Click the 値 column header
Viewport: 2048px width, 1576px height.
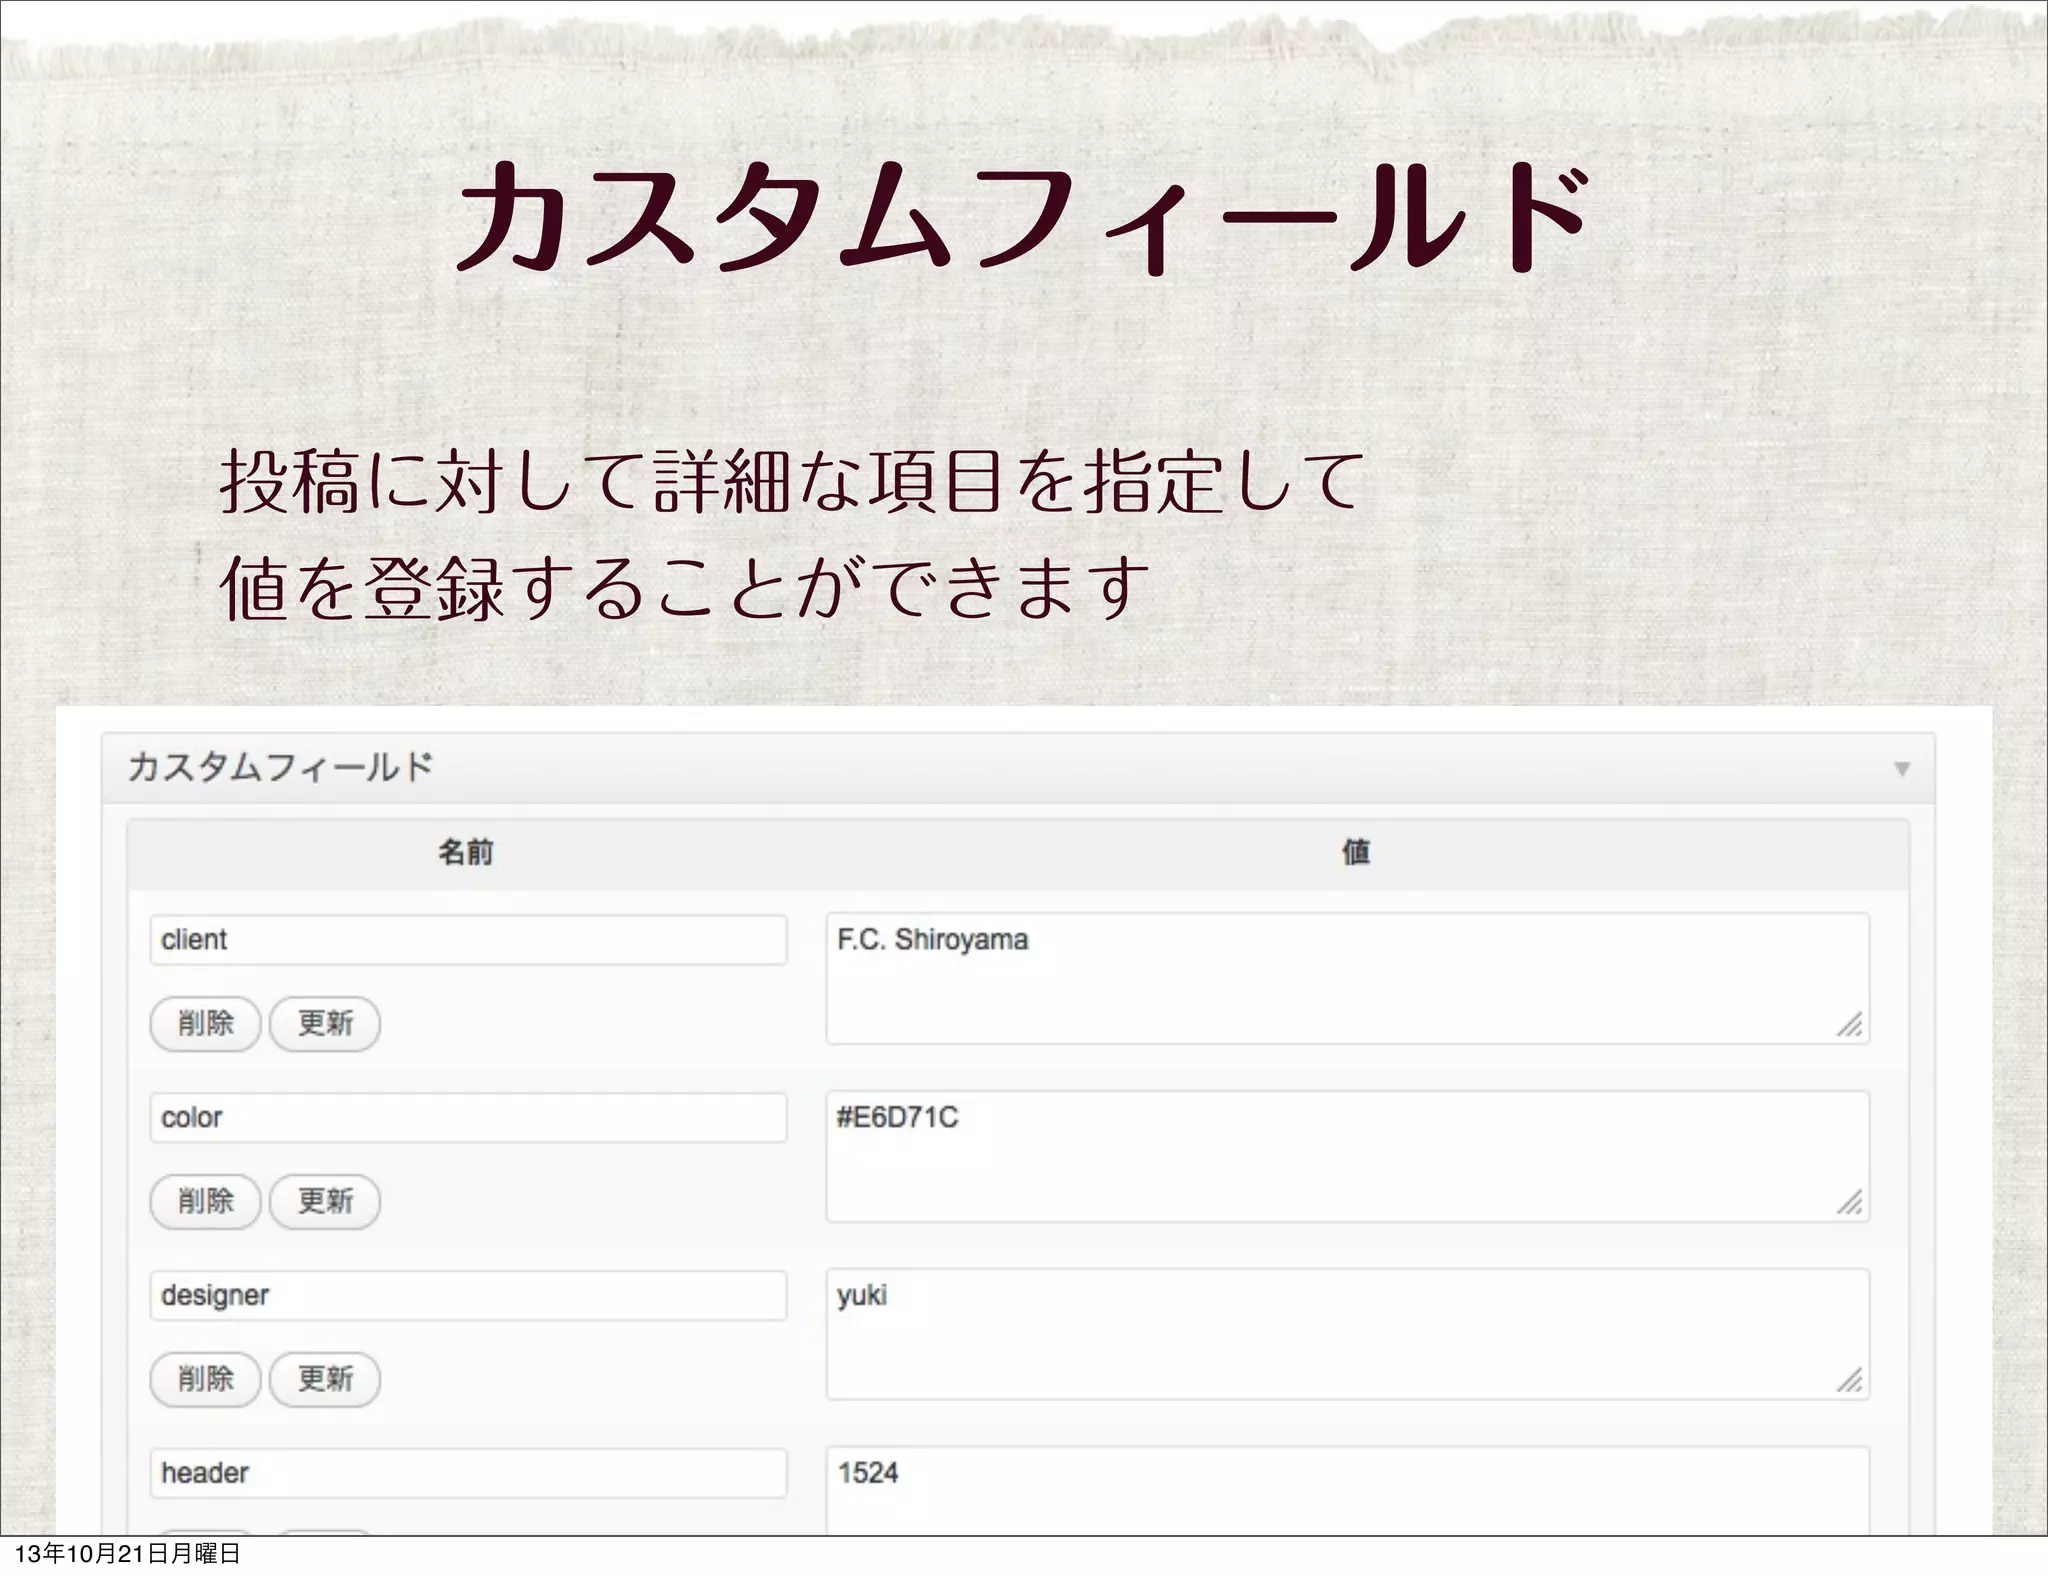[x=1356, y=853]
